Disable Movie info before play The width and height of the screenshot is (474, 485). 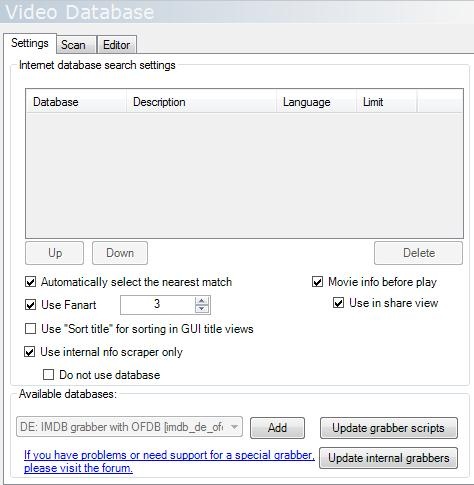click(317, 282)
